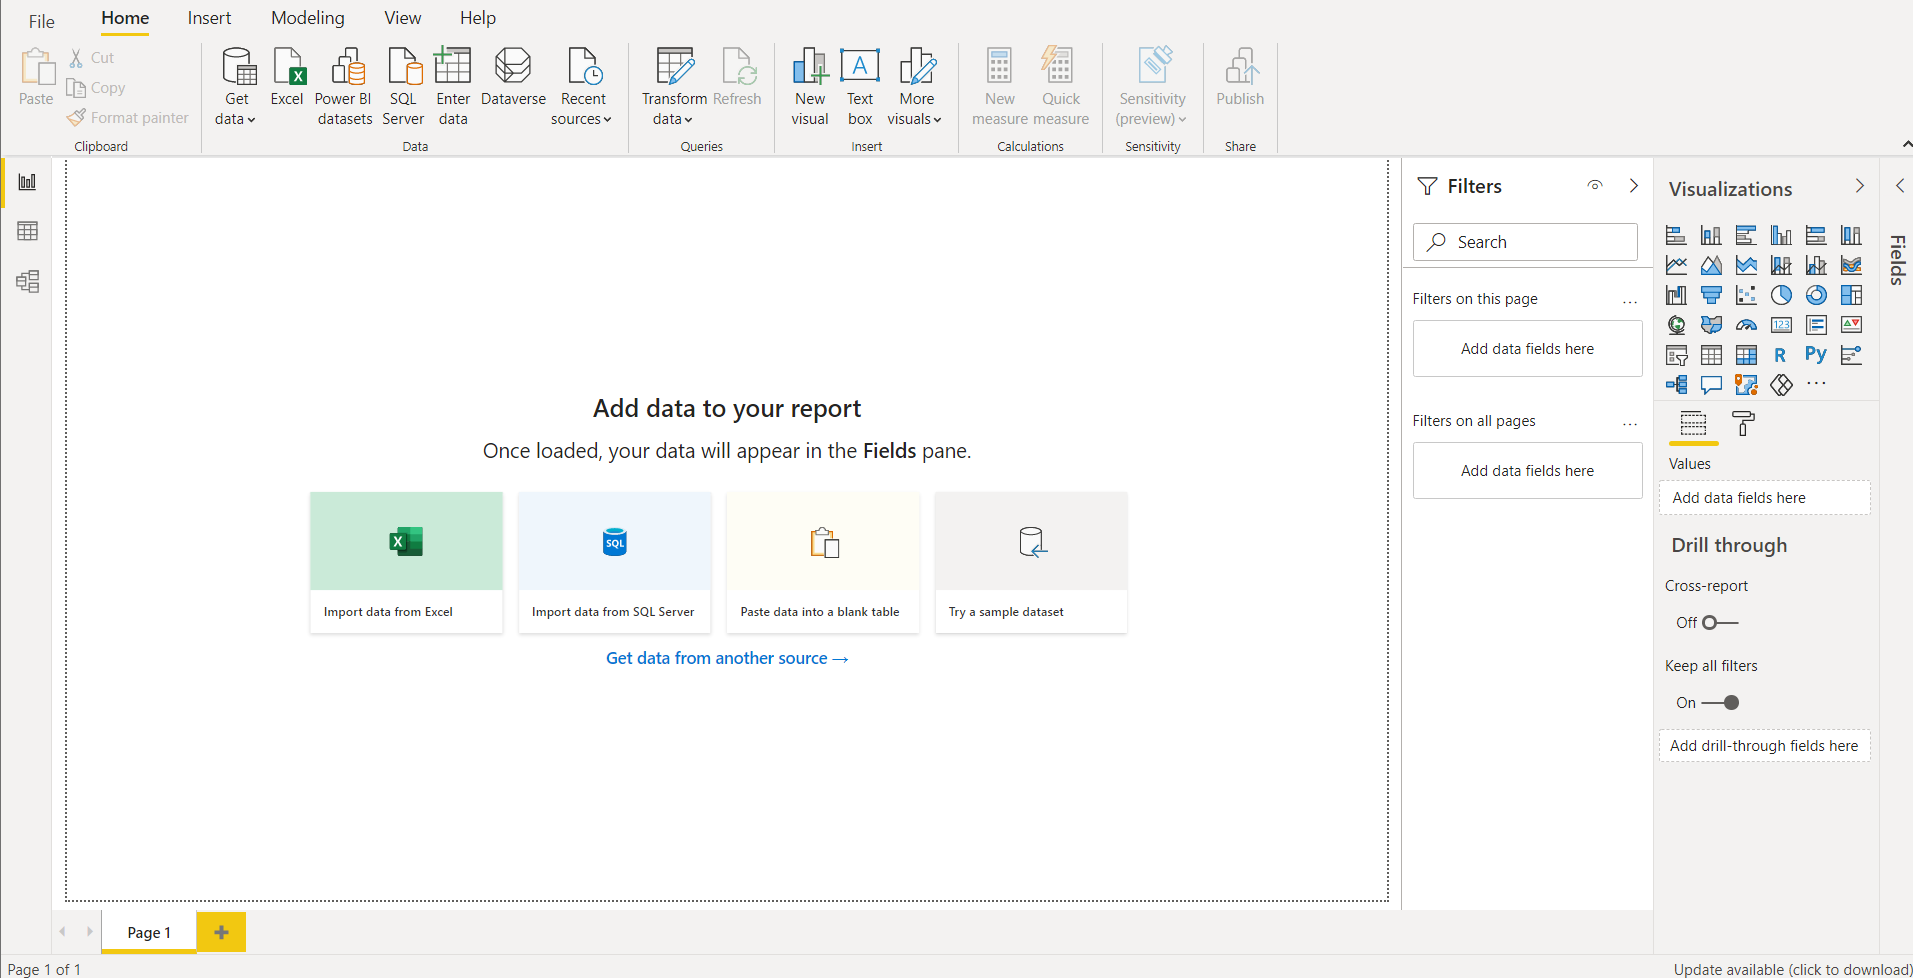This screenshot has width=1913, height=978.
Task: Expand the Fields pane
Action: click(1899, 186)
